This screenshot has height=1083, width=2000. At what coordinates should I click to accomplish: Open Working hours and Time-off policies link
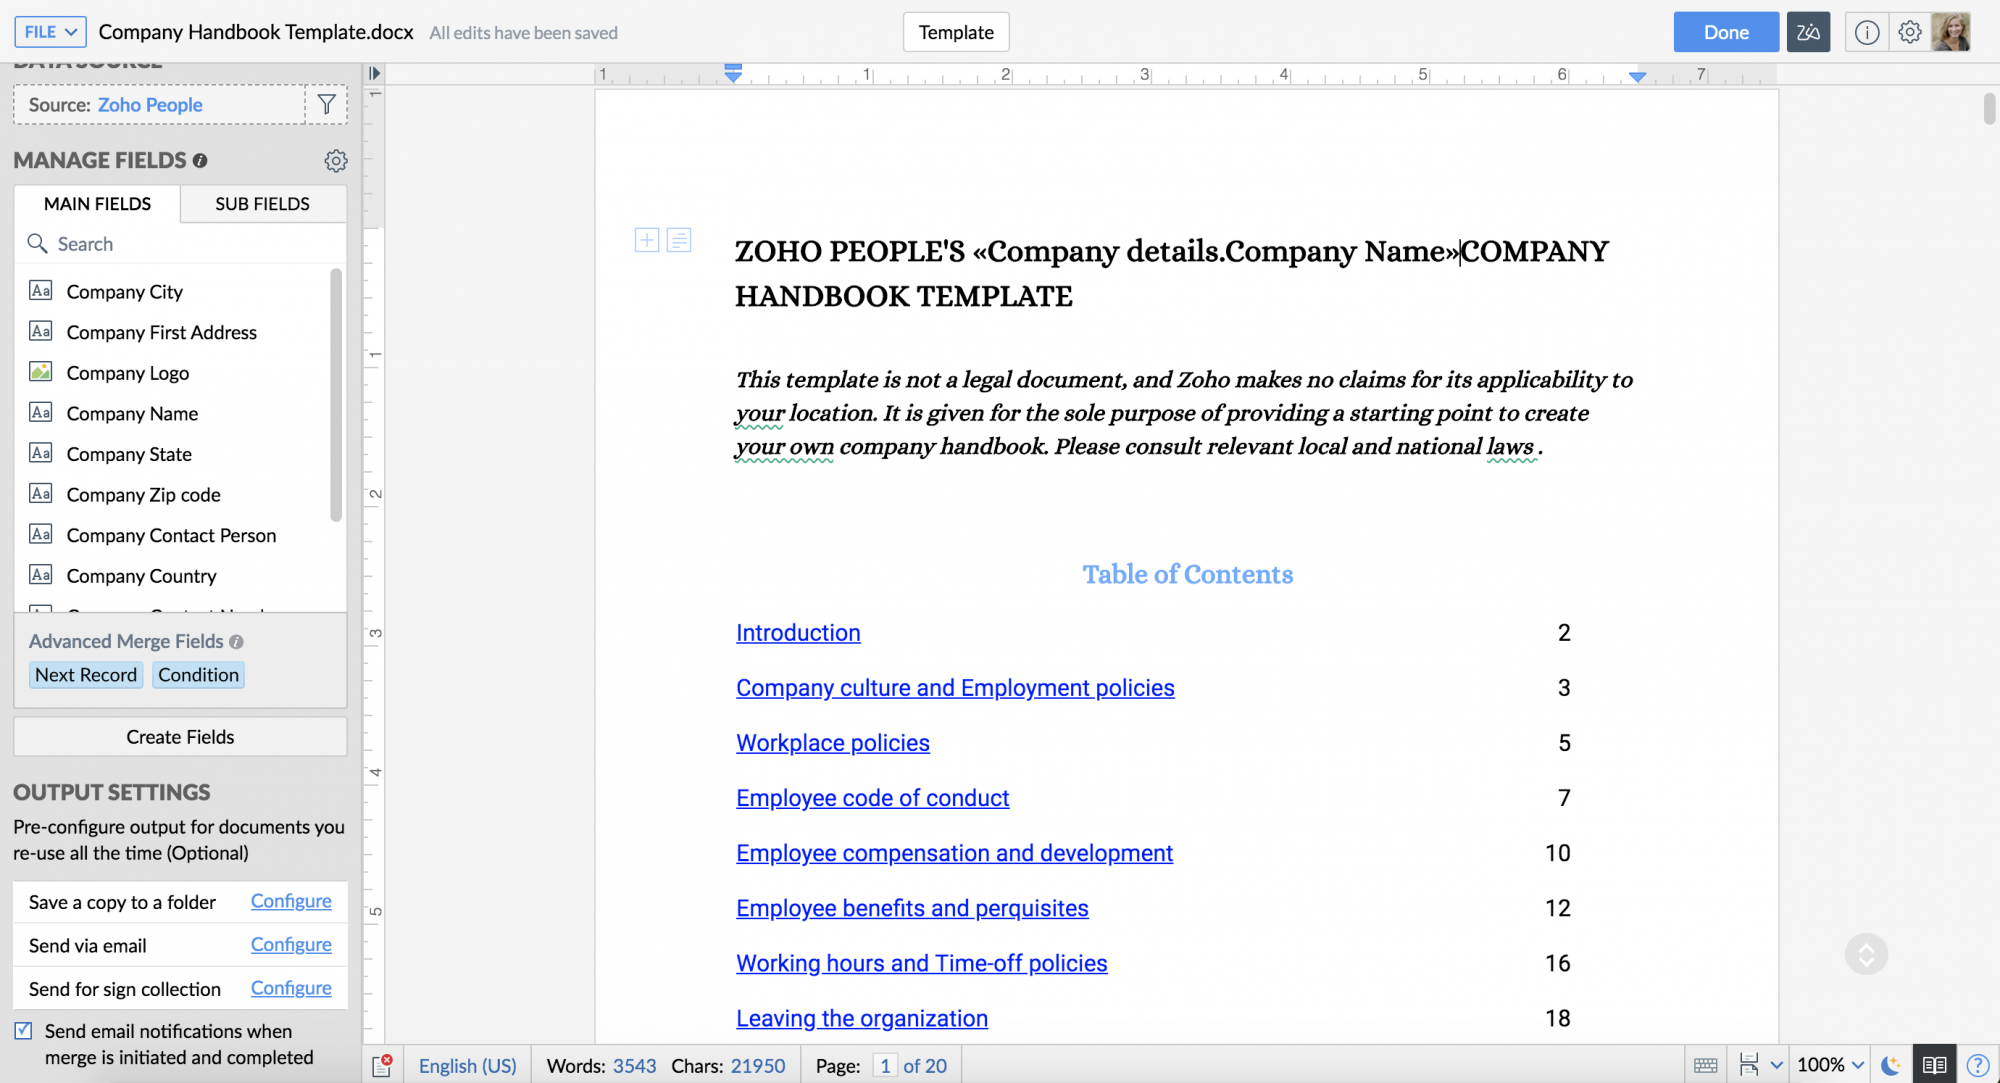tap(922, 963)
